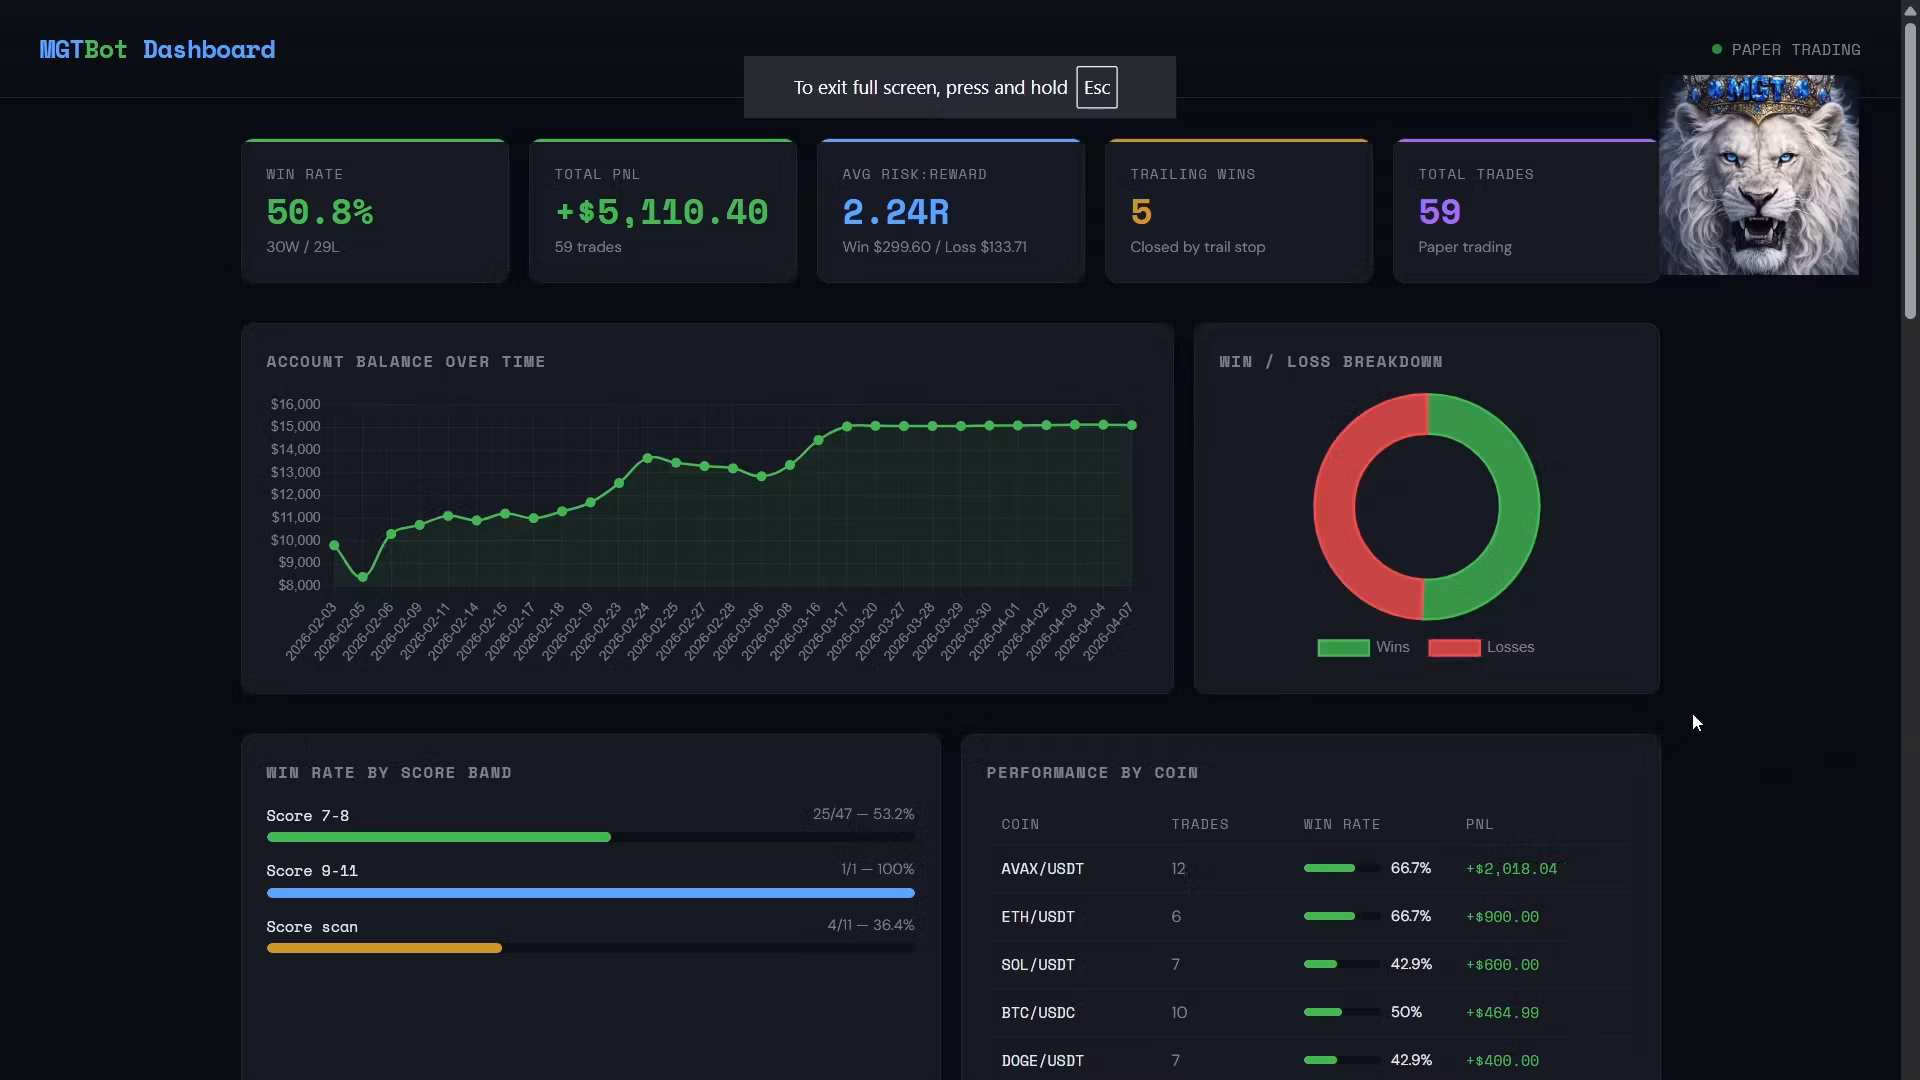Click the PNL column header
Image resolution: width=1920 pixels, height=1080 pixels.
click(1479, 825)
